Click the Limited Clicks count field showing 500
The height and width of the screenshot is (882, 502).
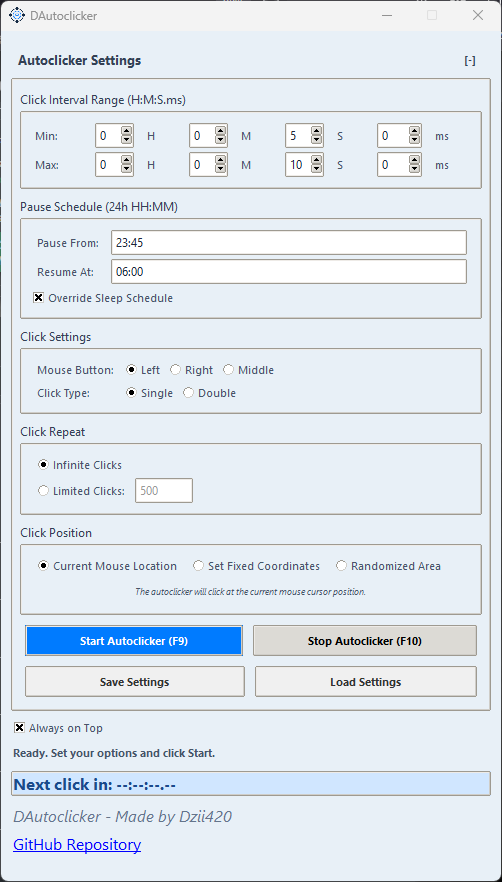(x=164, y=490)
